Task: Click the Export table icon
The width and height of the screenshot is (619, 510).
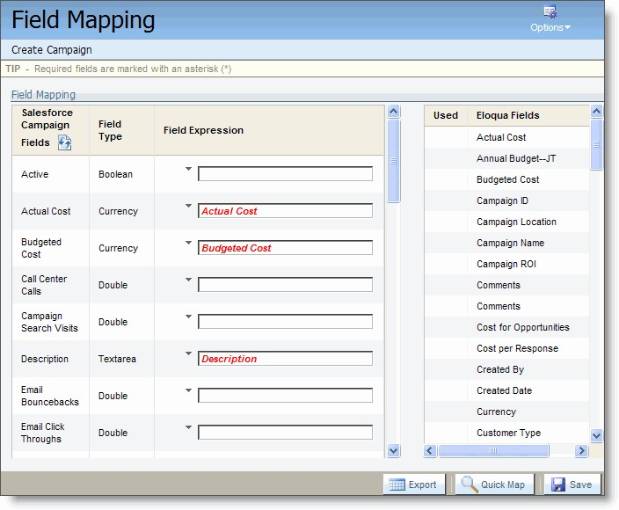Action: point(397,484)
